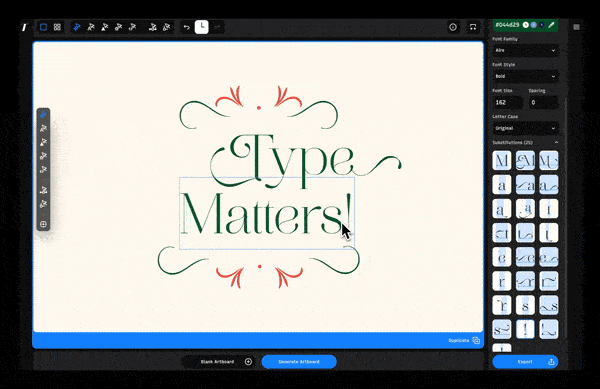Select the blue first tool on floating vertical toolbar
This screenshot has width=600, height=389.
[x=43, y=115]
